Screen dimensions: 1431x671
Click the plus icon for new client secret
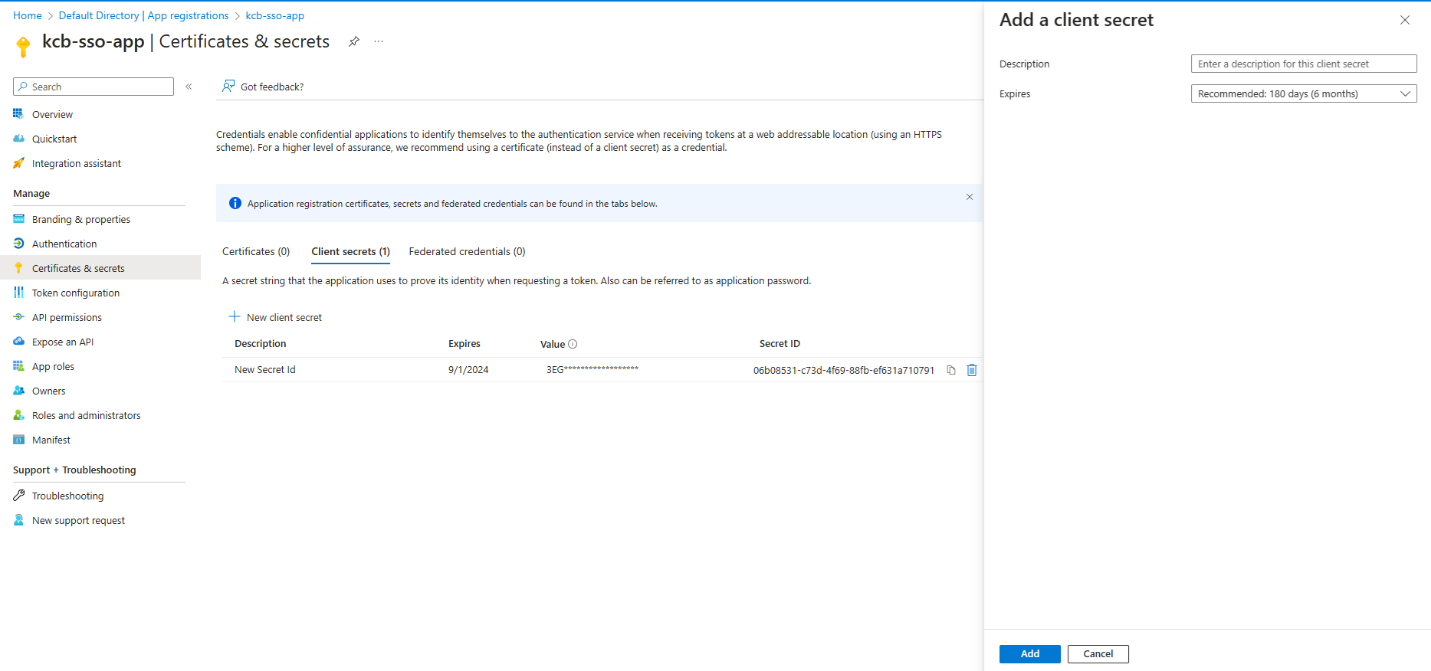coord(234,317)
